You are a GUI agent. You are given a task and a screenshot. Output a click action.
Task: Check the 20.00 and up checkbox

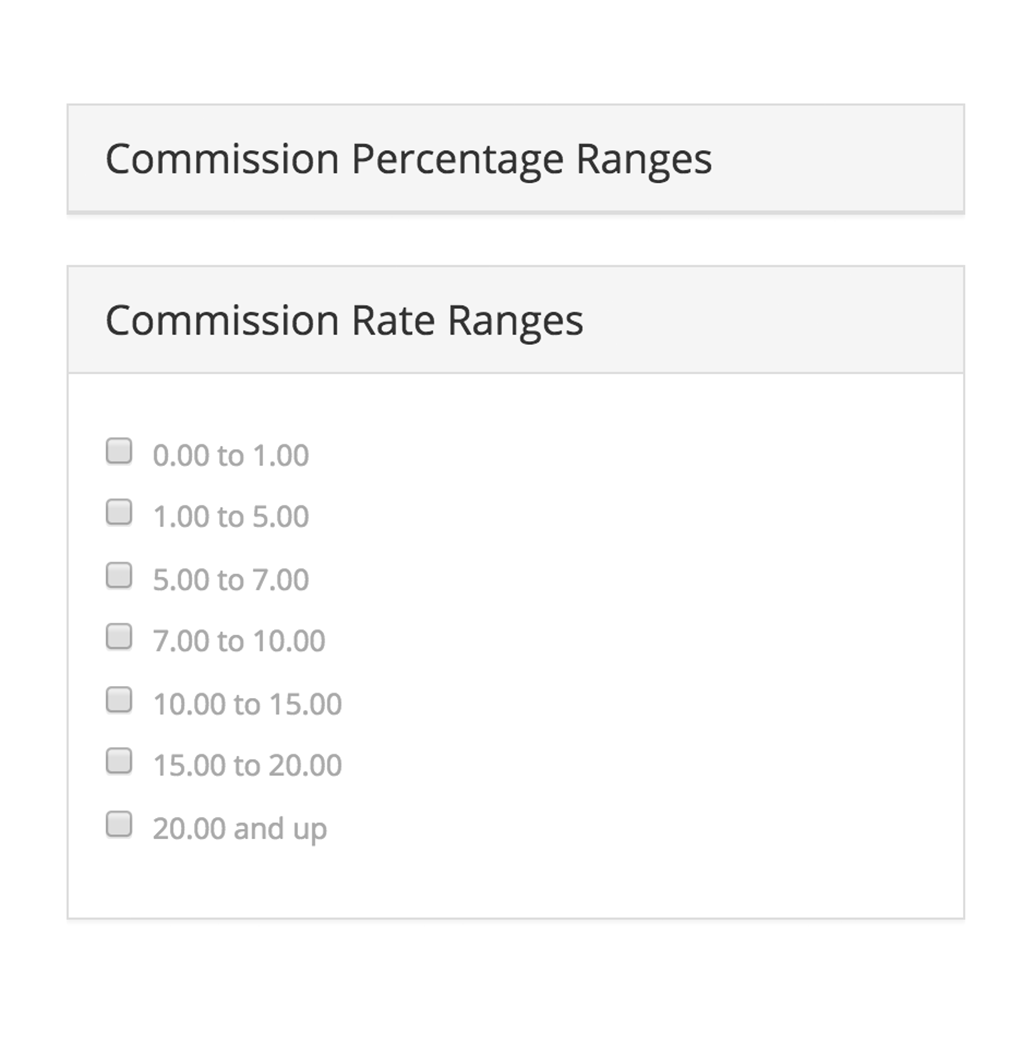pyautogui.click(x=119, y=824)
